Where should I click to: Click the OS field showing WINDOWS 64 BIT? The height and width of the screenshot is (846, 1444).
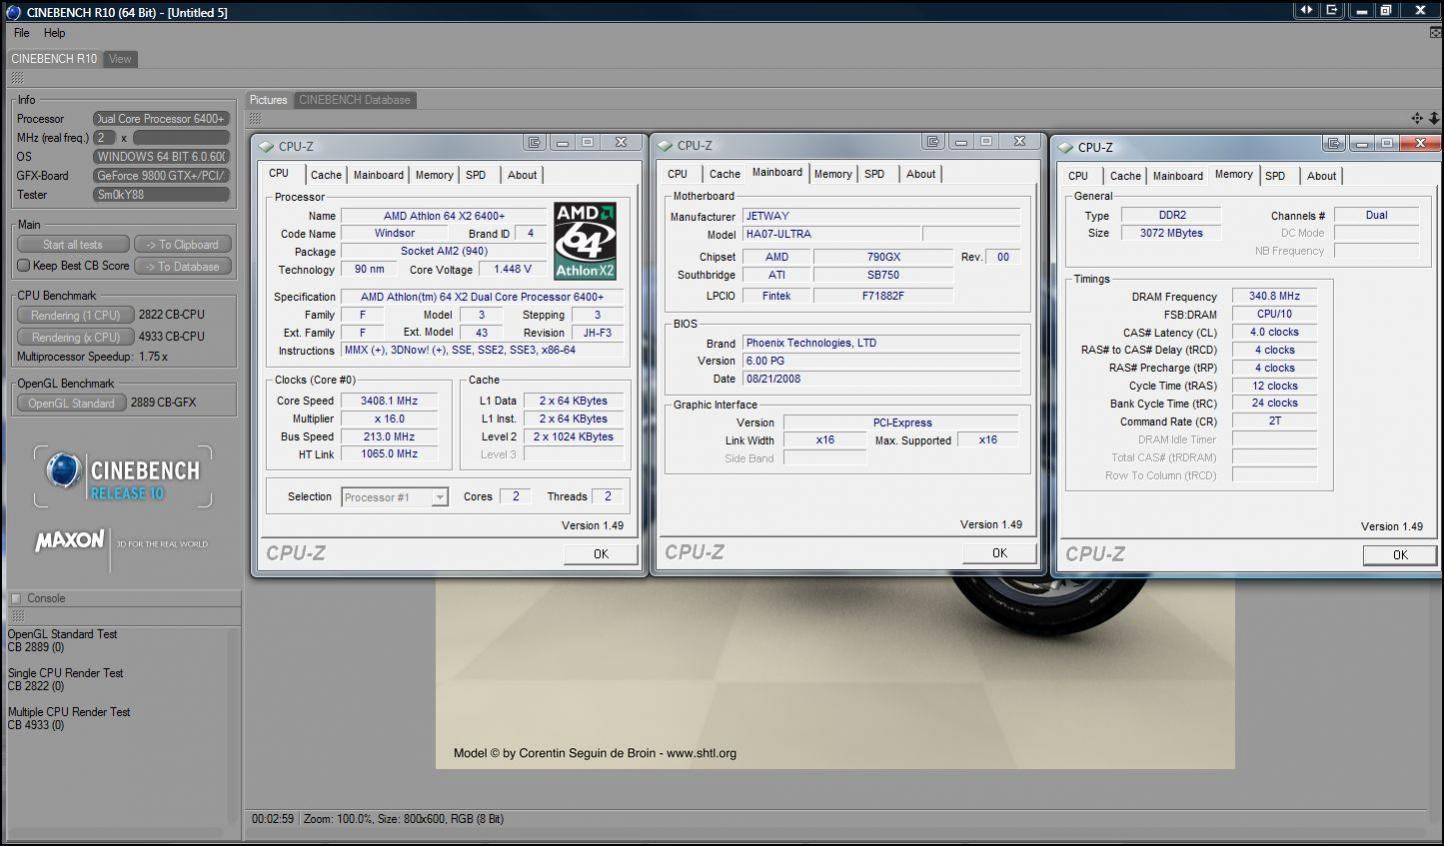(161, 157)
